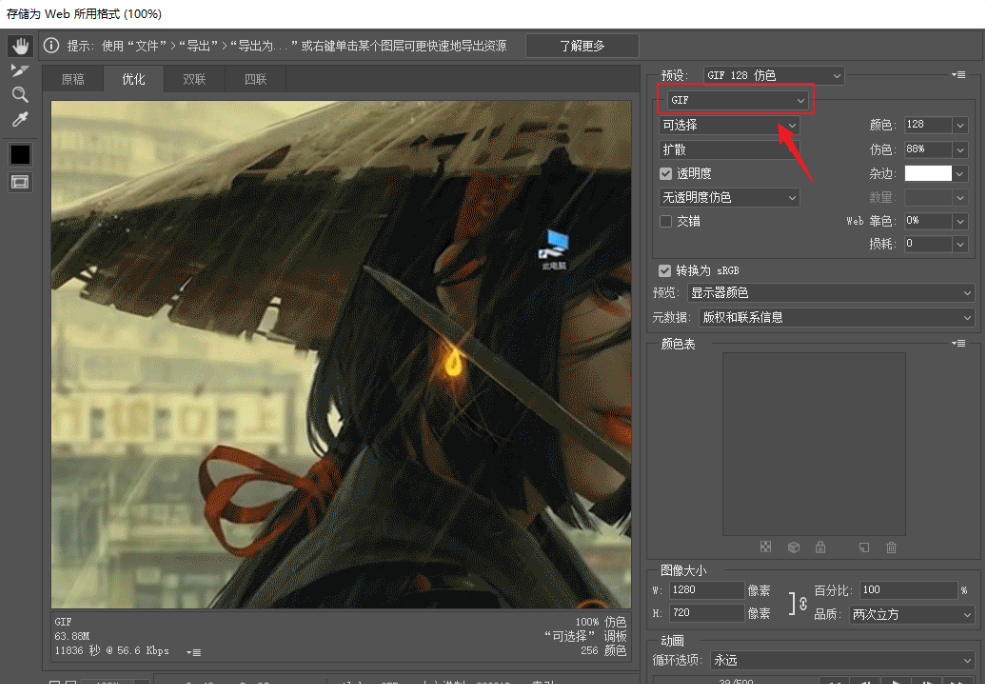Viewport: 985px width, 684px height.
Task: Click the add new color icon
Action: [864, 547]
